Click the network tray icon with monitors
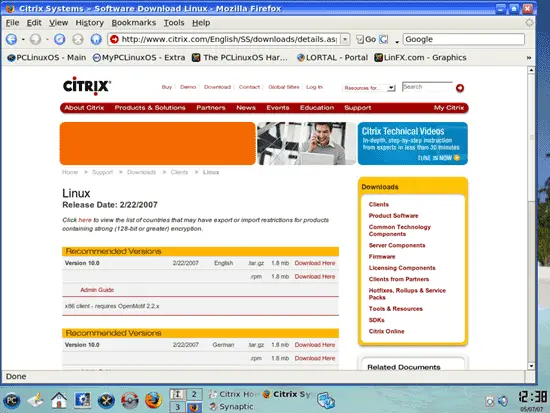The image size is (550, 413). tap(326, 400)
